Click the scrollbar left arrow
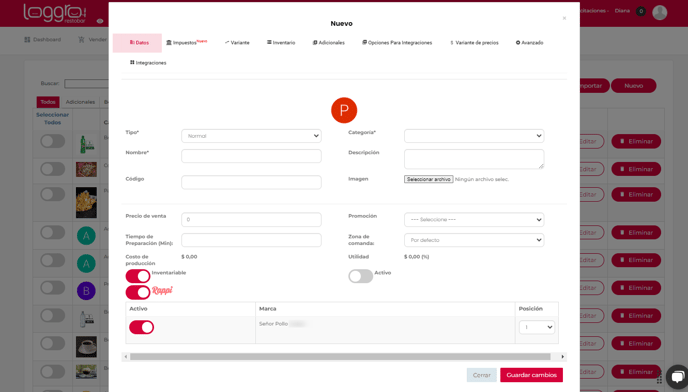The width and height of the screenshot is (688, 392). [125, 356]
